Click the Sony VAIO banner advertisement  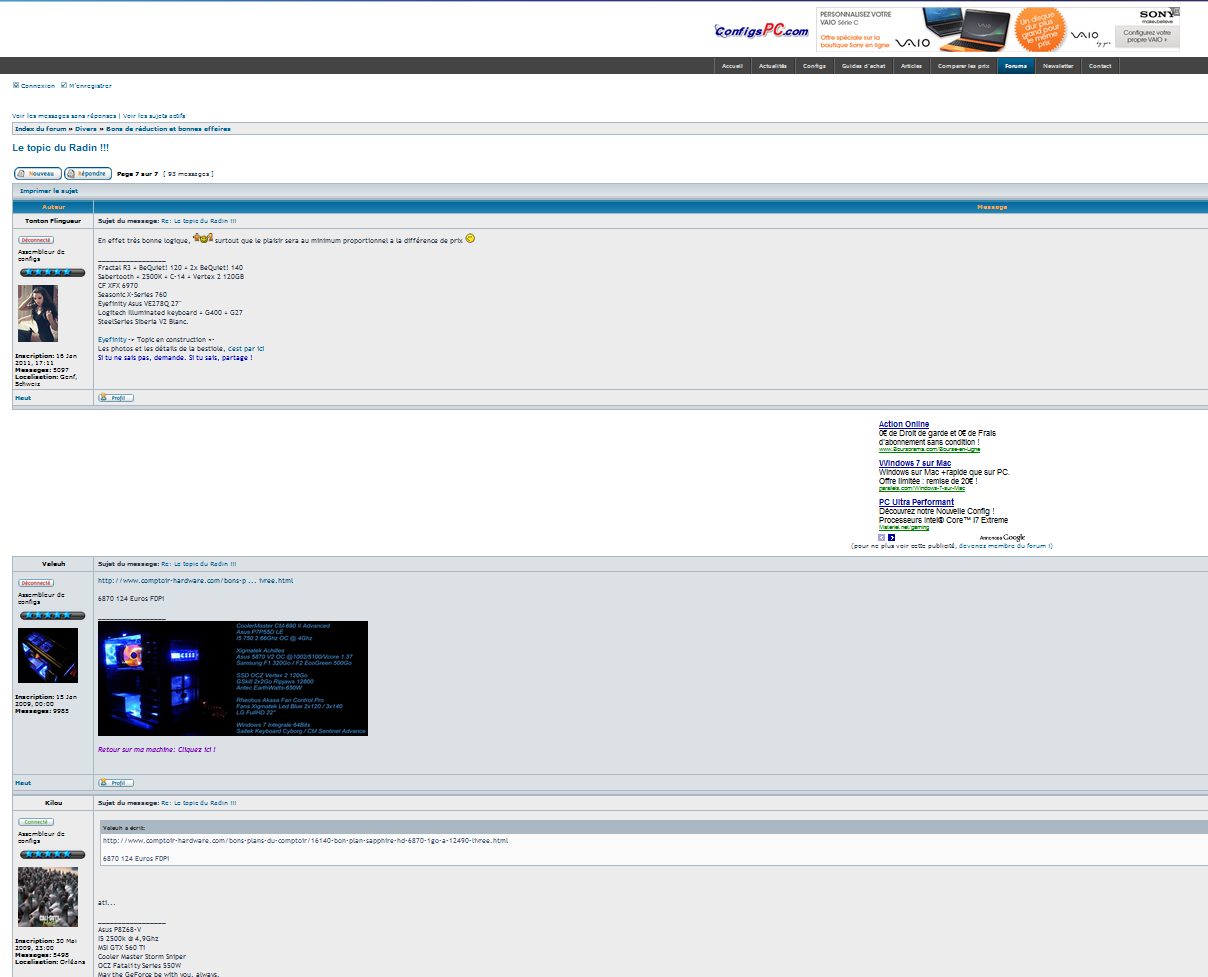pos(997,30)
